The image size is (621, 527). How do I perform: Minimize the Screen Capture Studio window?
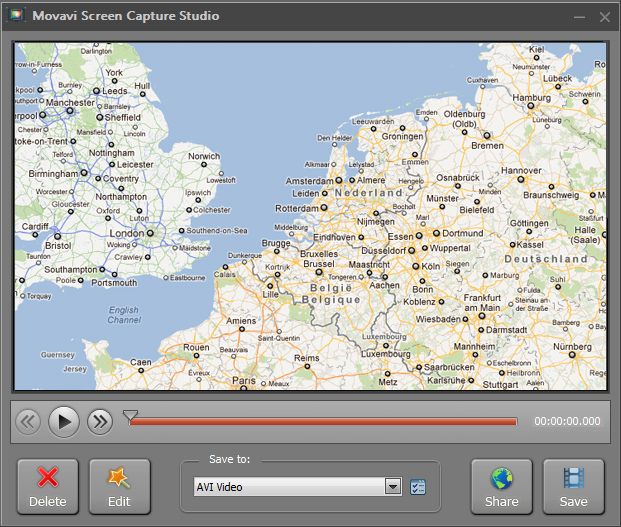coord(579,17)
